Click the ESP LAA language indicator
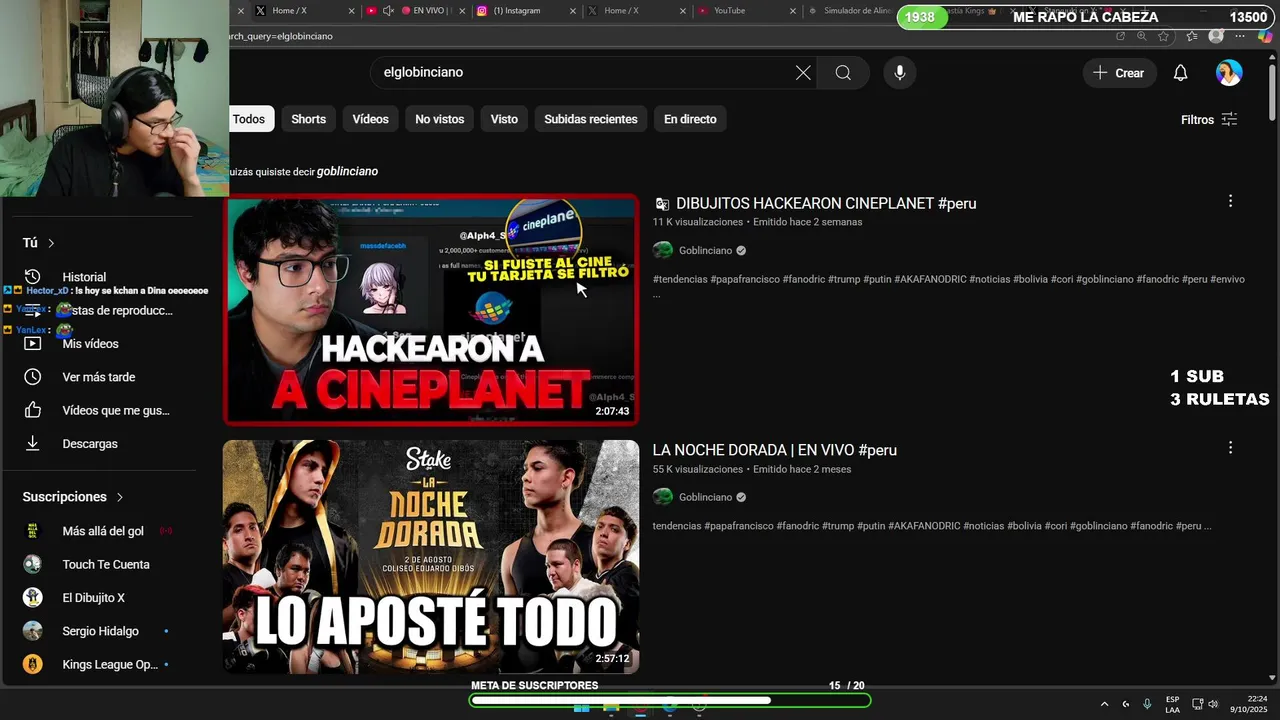Image resolution: width=1280 pixels, height=720 pixels. click(1172, 704)
